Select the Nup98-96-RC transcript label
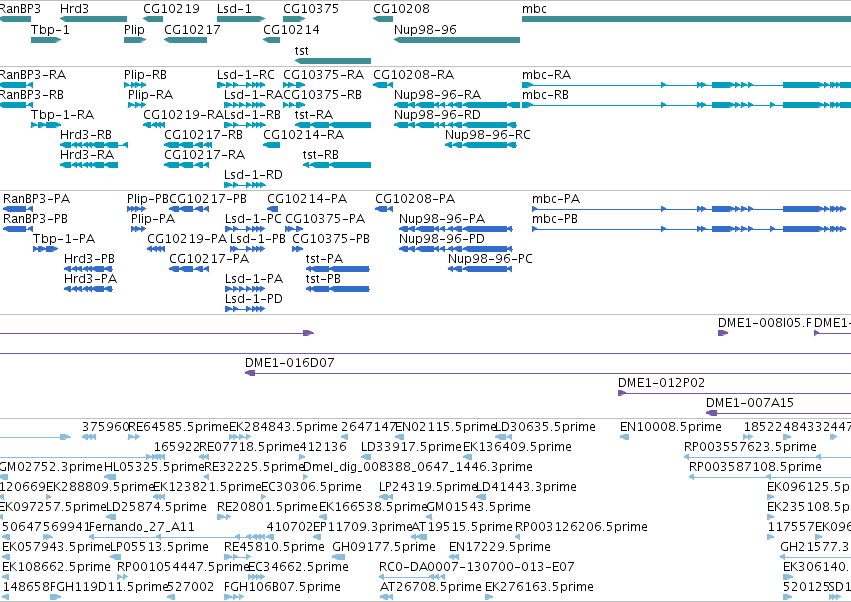The height and width of the screenshot is (602, 851). 487,135
